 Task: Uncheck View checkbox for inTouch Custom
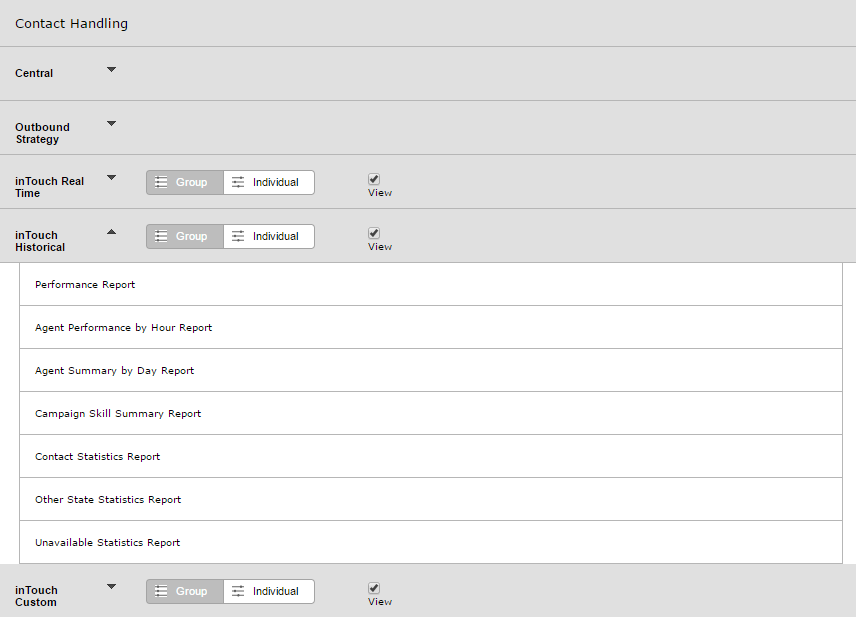[374, 588]
